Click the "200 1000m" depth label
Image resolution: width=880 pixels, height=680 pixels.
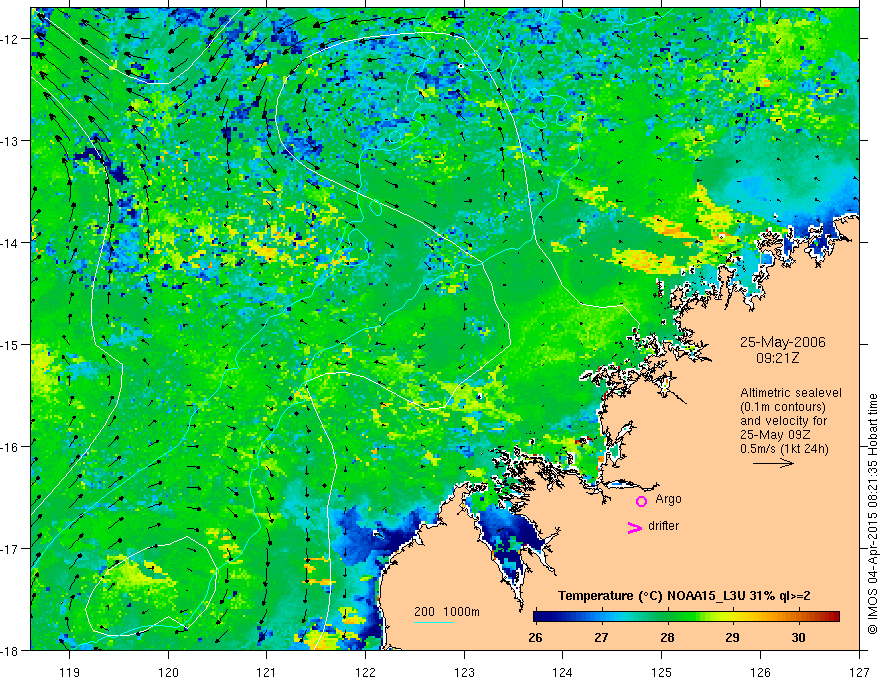click(x=447, y=612)
